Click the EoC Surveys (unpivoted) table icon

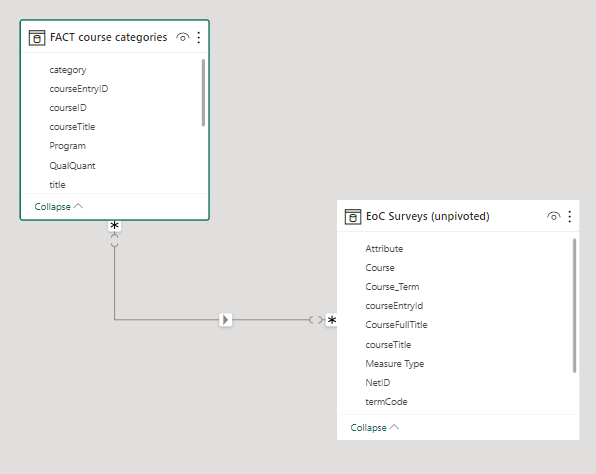(353, 217)
